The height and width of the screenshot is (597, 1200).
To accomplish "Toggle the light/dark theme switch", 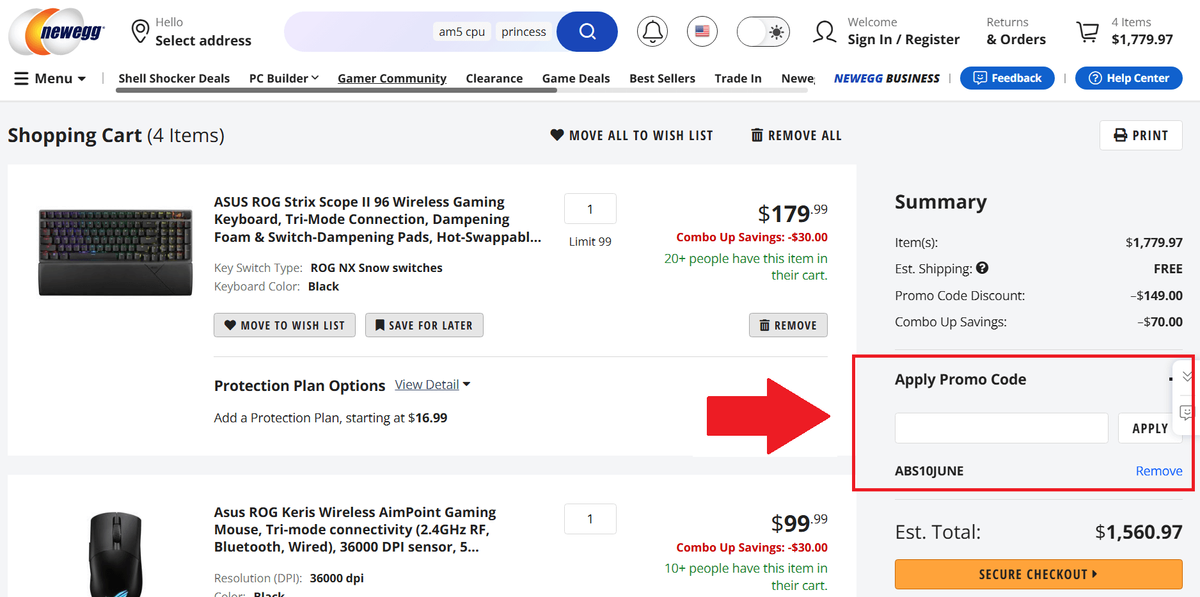I will [x=762, y=31].
